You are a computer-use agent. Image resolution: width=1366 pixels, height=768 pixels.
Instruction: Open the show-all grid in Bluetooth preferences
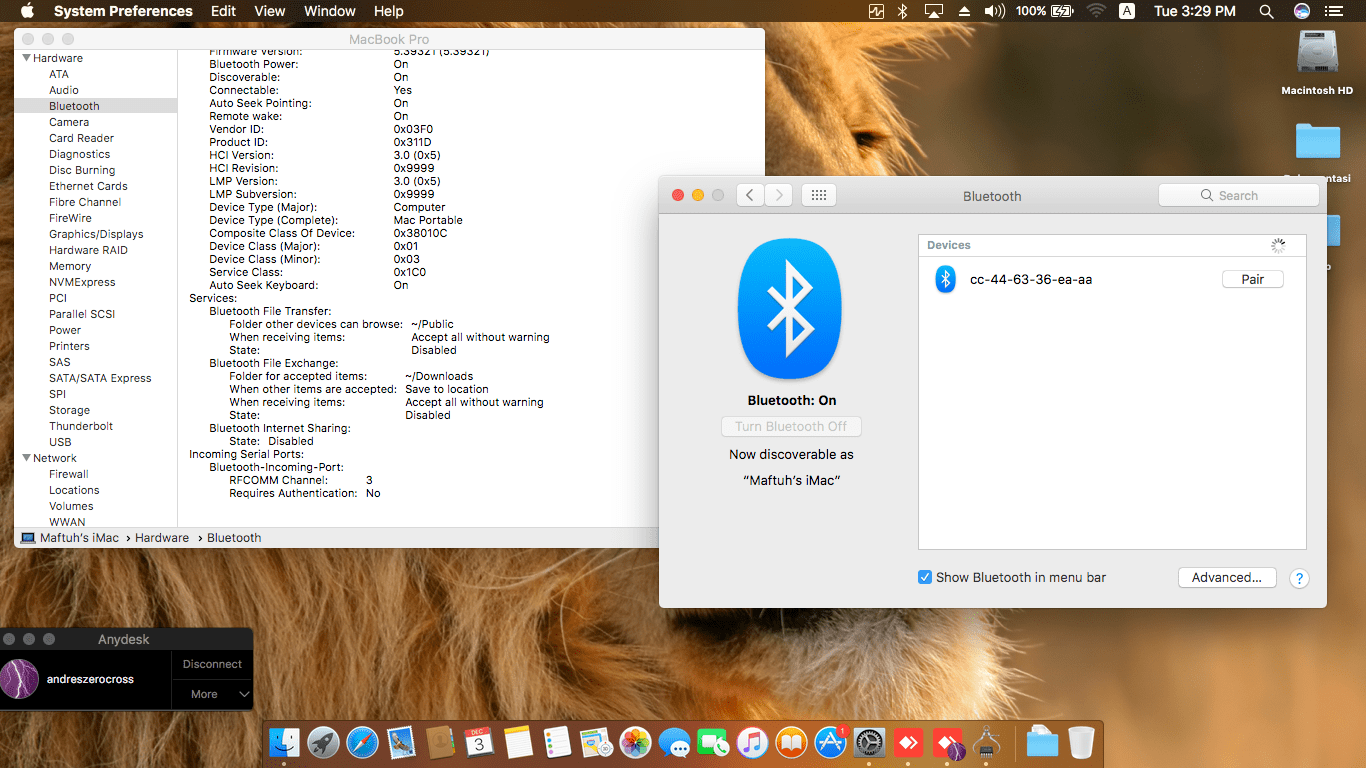pos(818,196)
